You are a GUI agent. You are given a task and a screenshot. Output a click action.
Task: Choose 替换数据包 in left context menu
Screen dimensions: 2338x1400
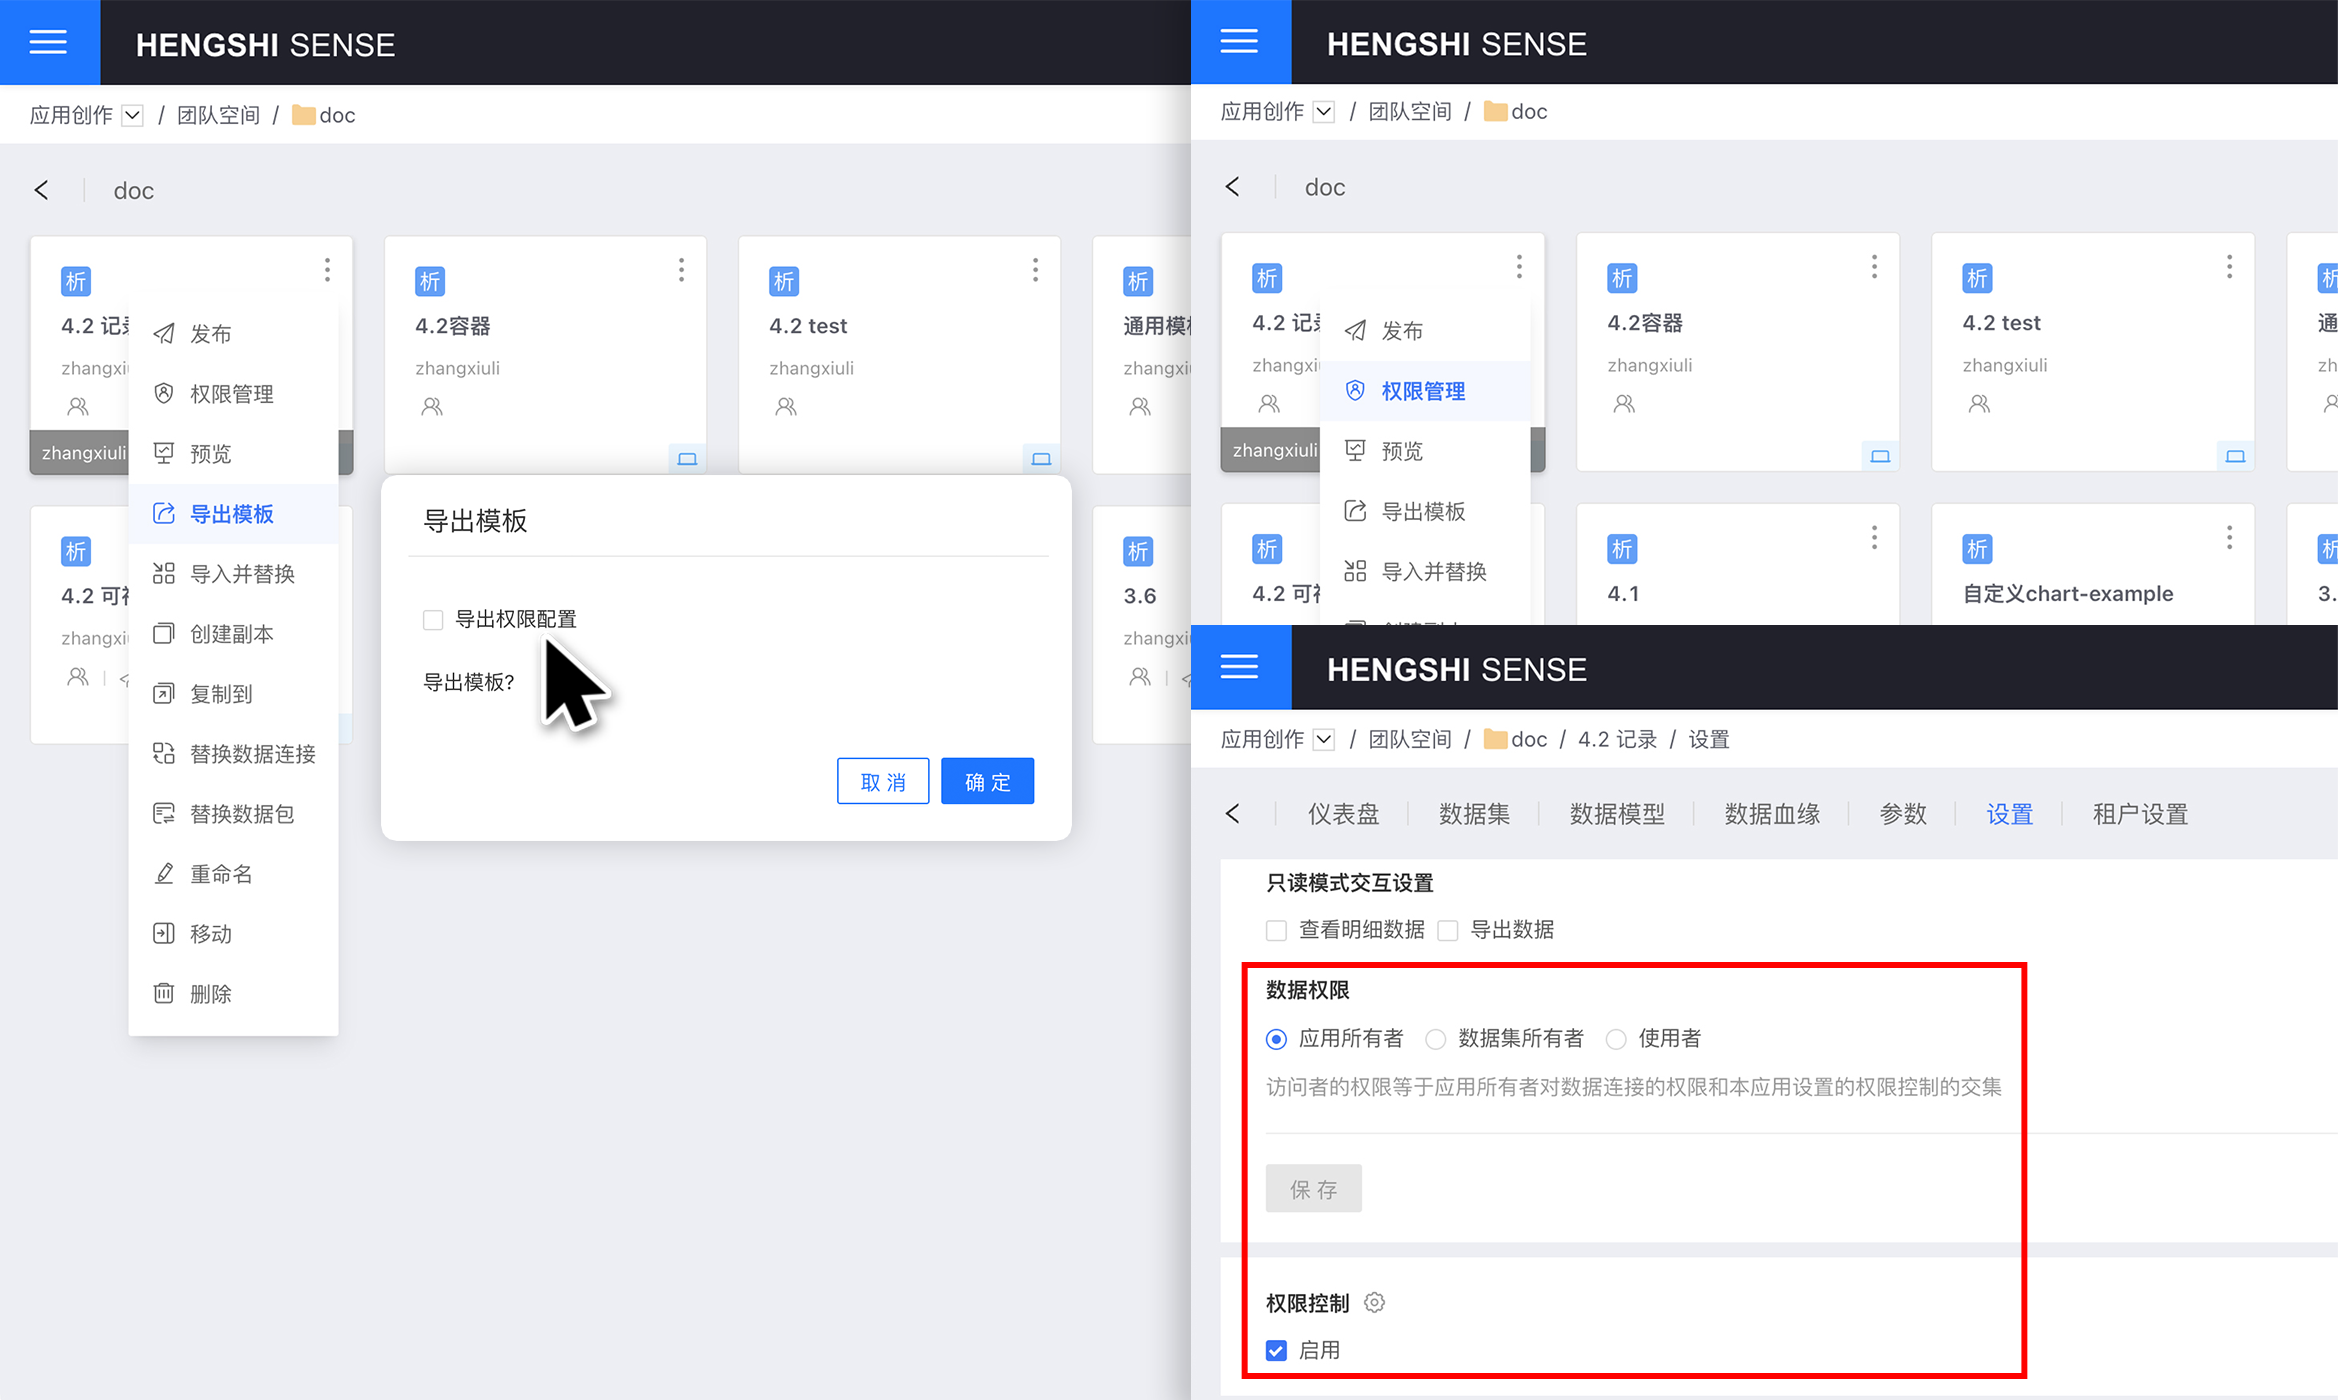point(233,814)
